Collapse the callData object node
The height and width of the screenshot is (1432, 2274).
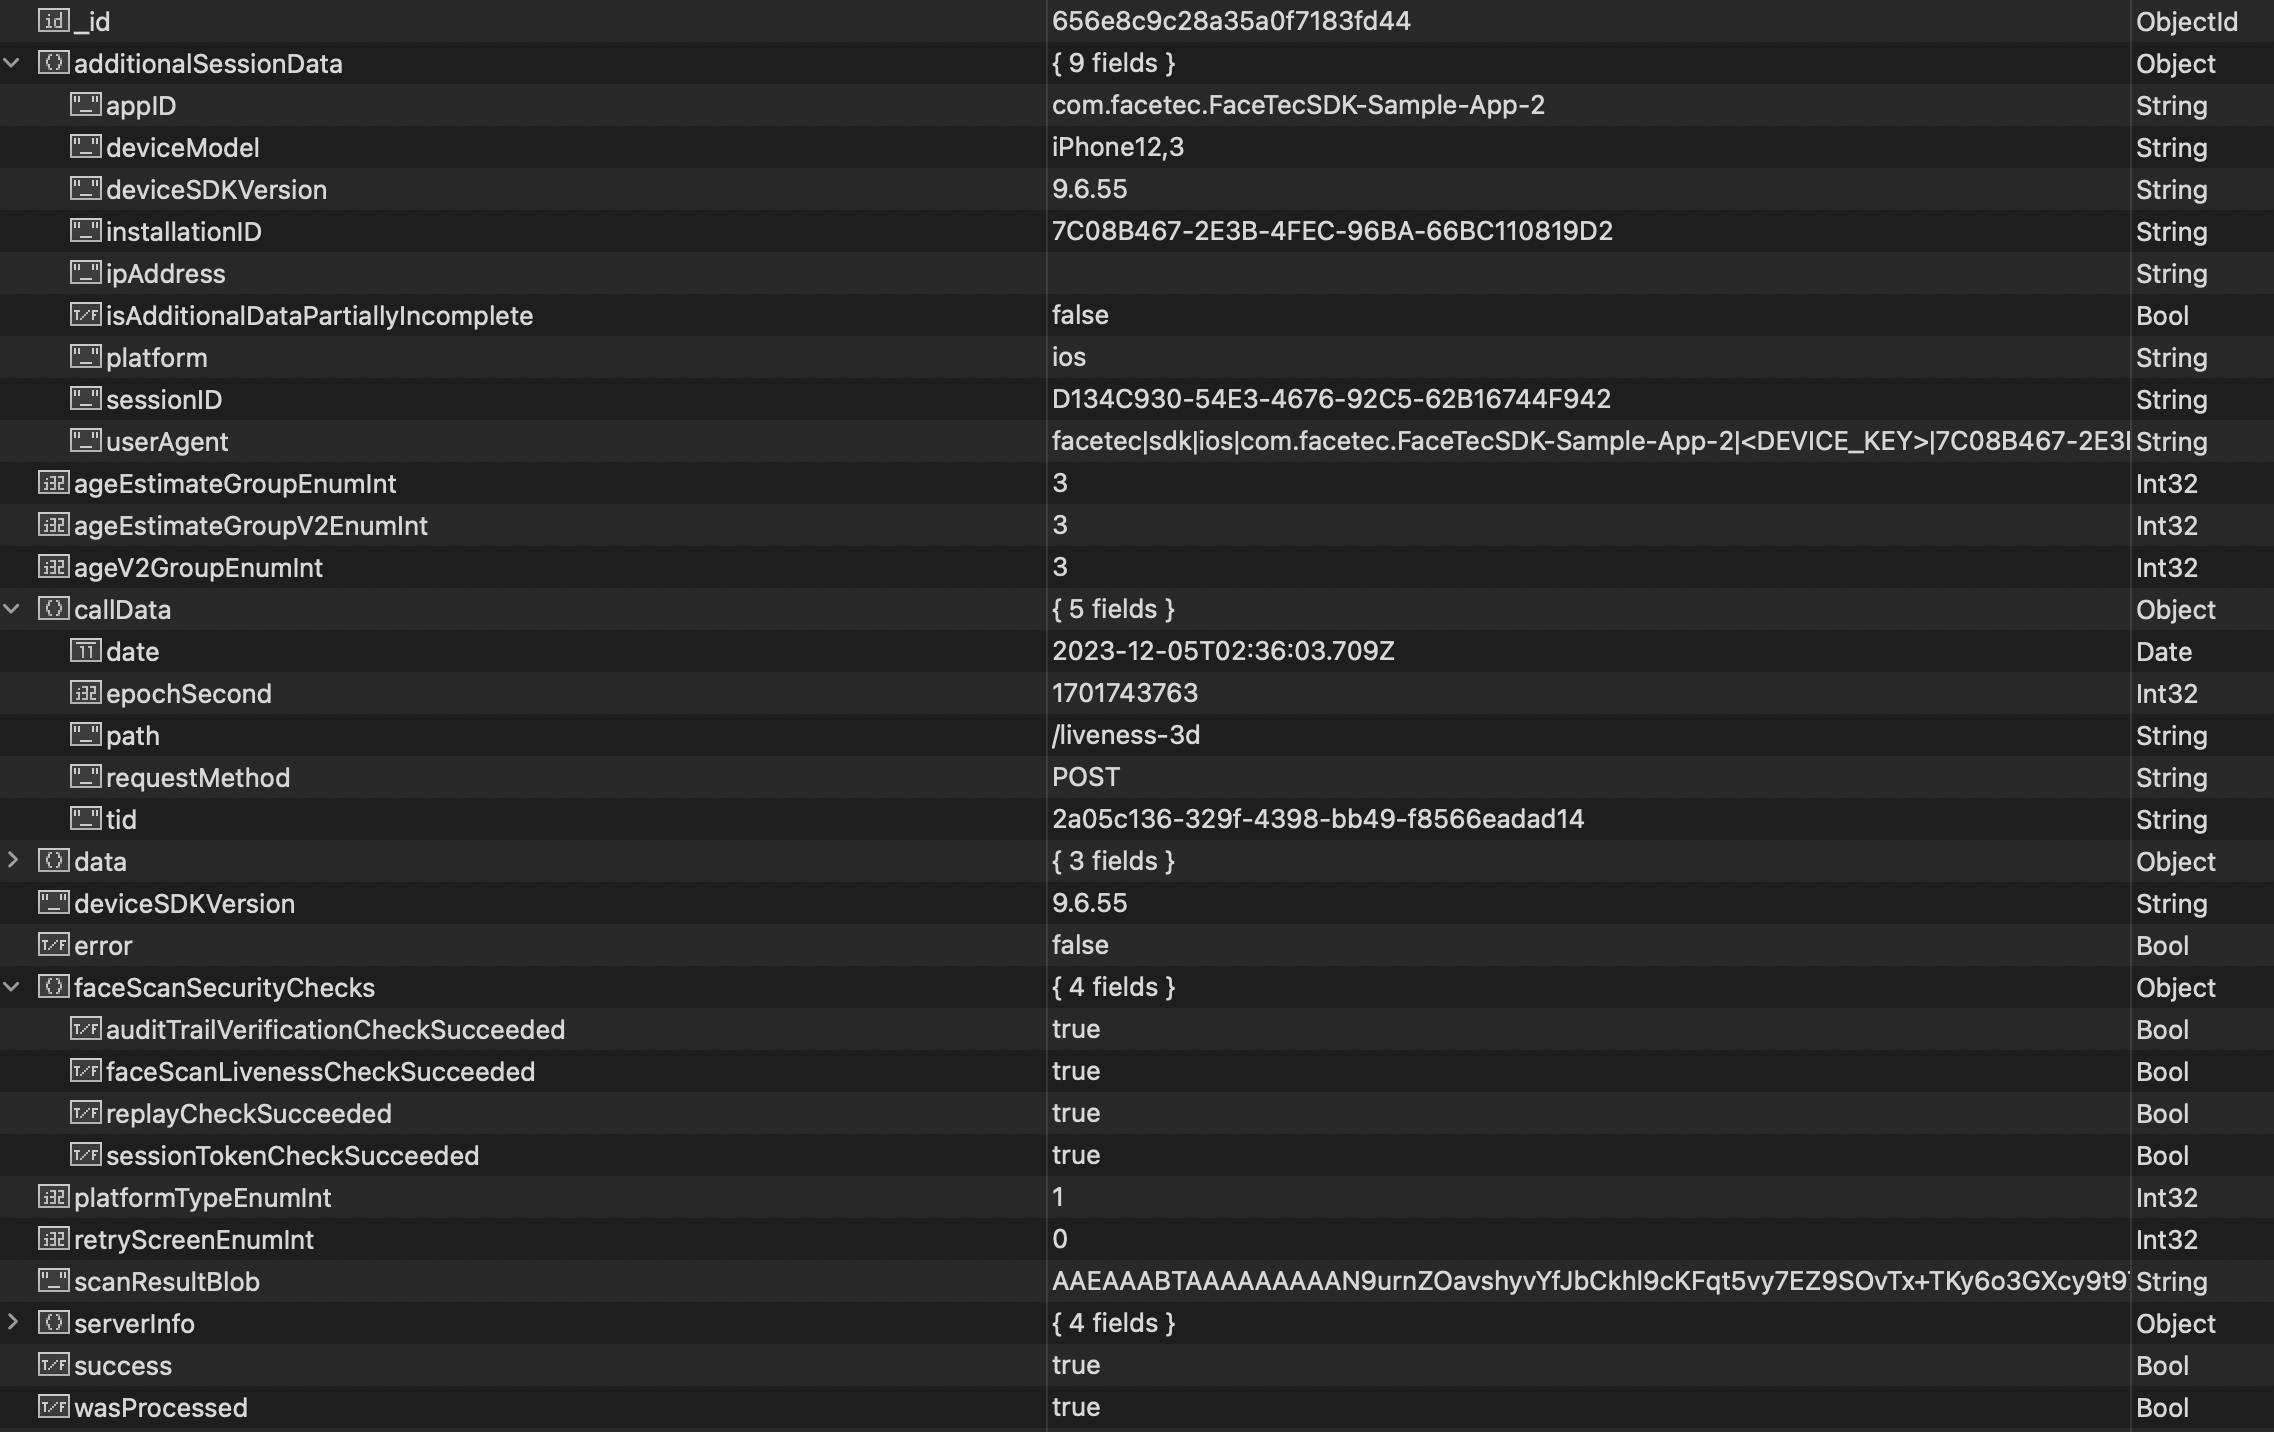[11, 609]
